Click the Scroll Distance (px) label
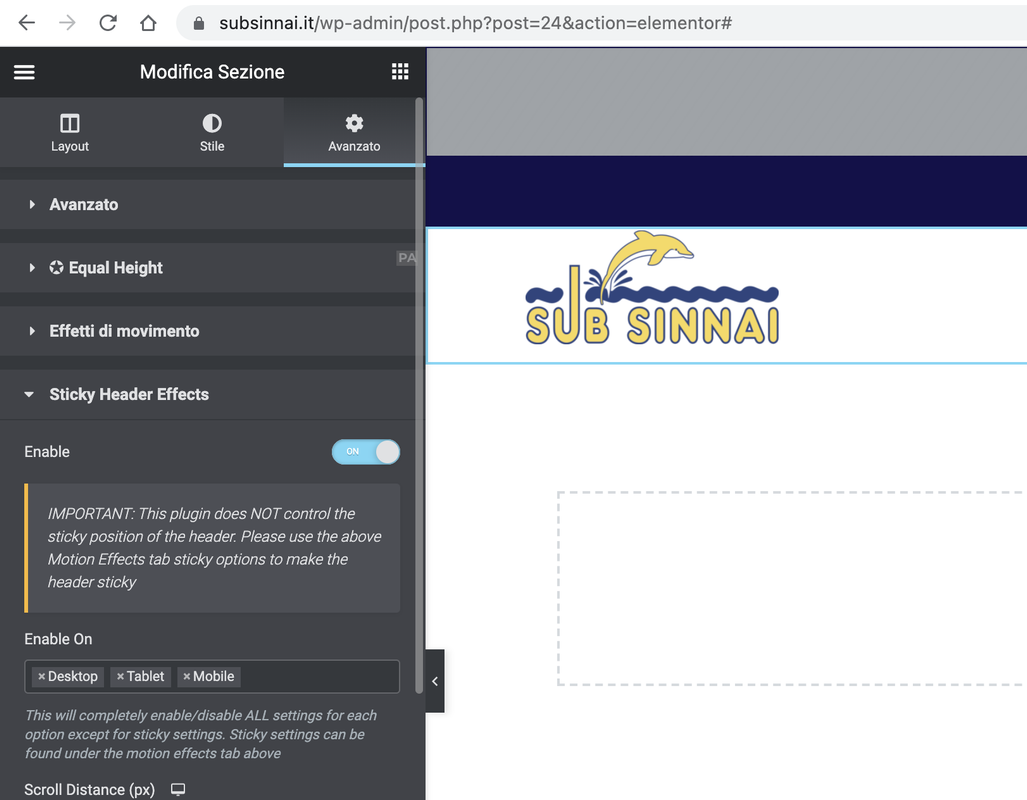1027x800 pixels. click(x=90, y=790)
